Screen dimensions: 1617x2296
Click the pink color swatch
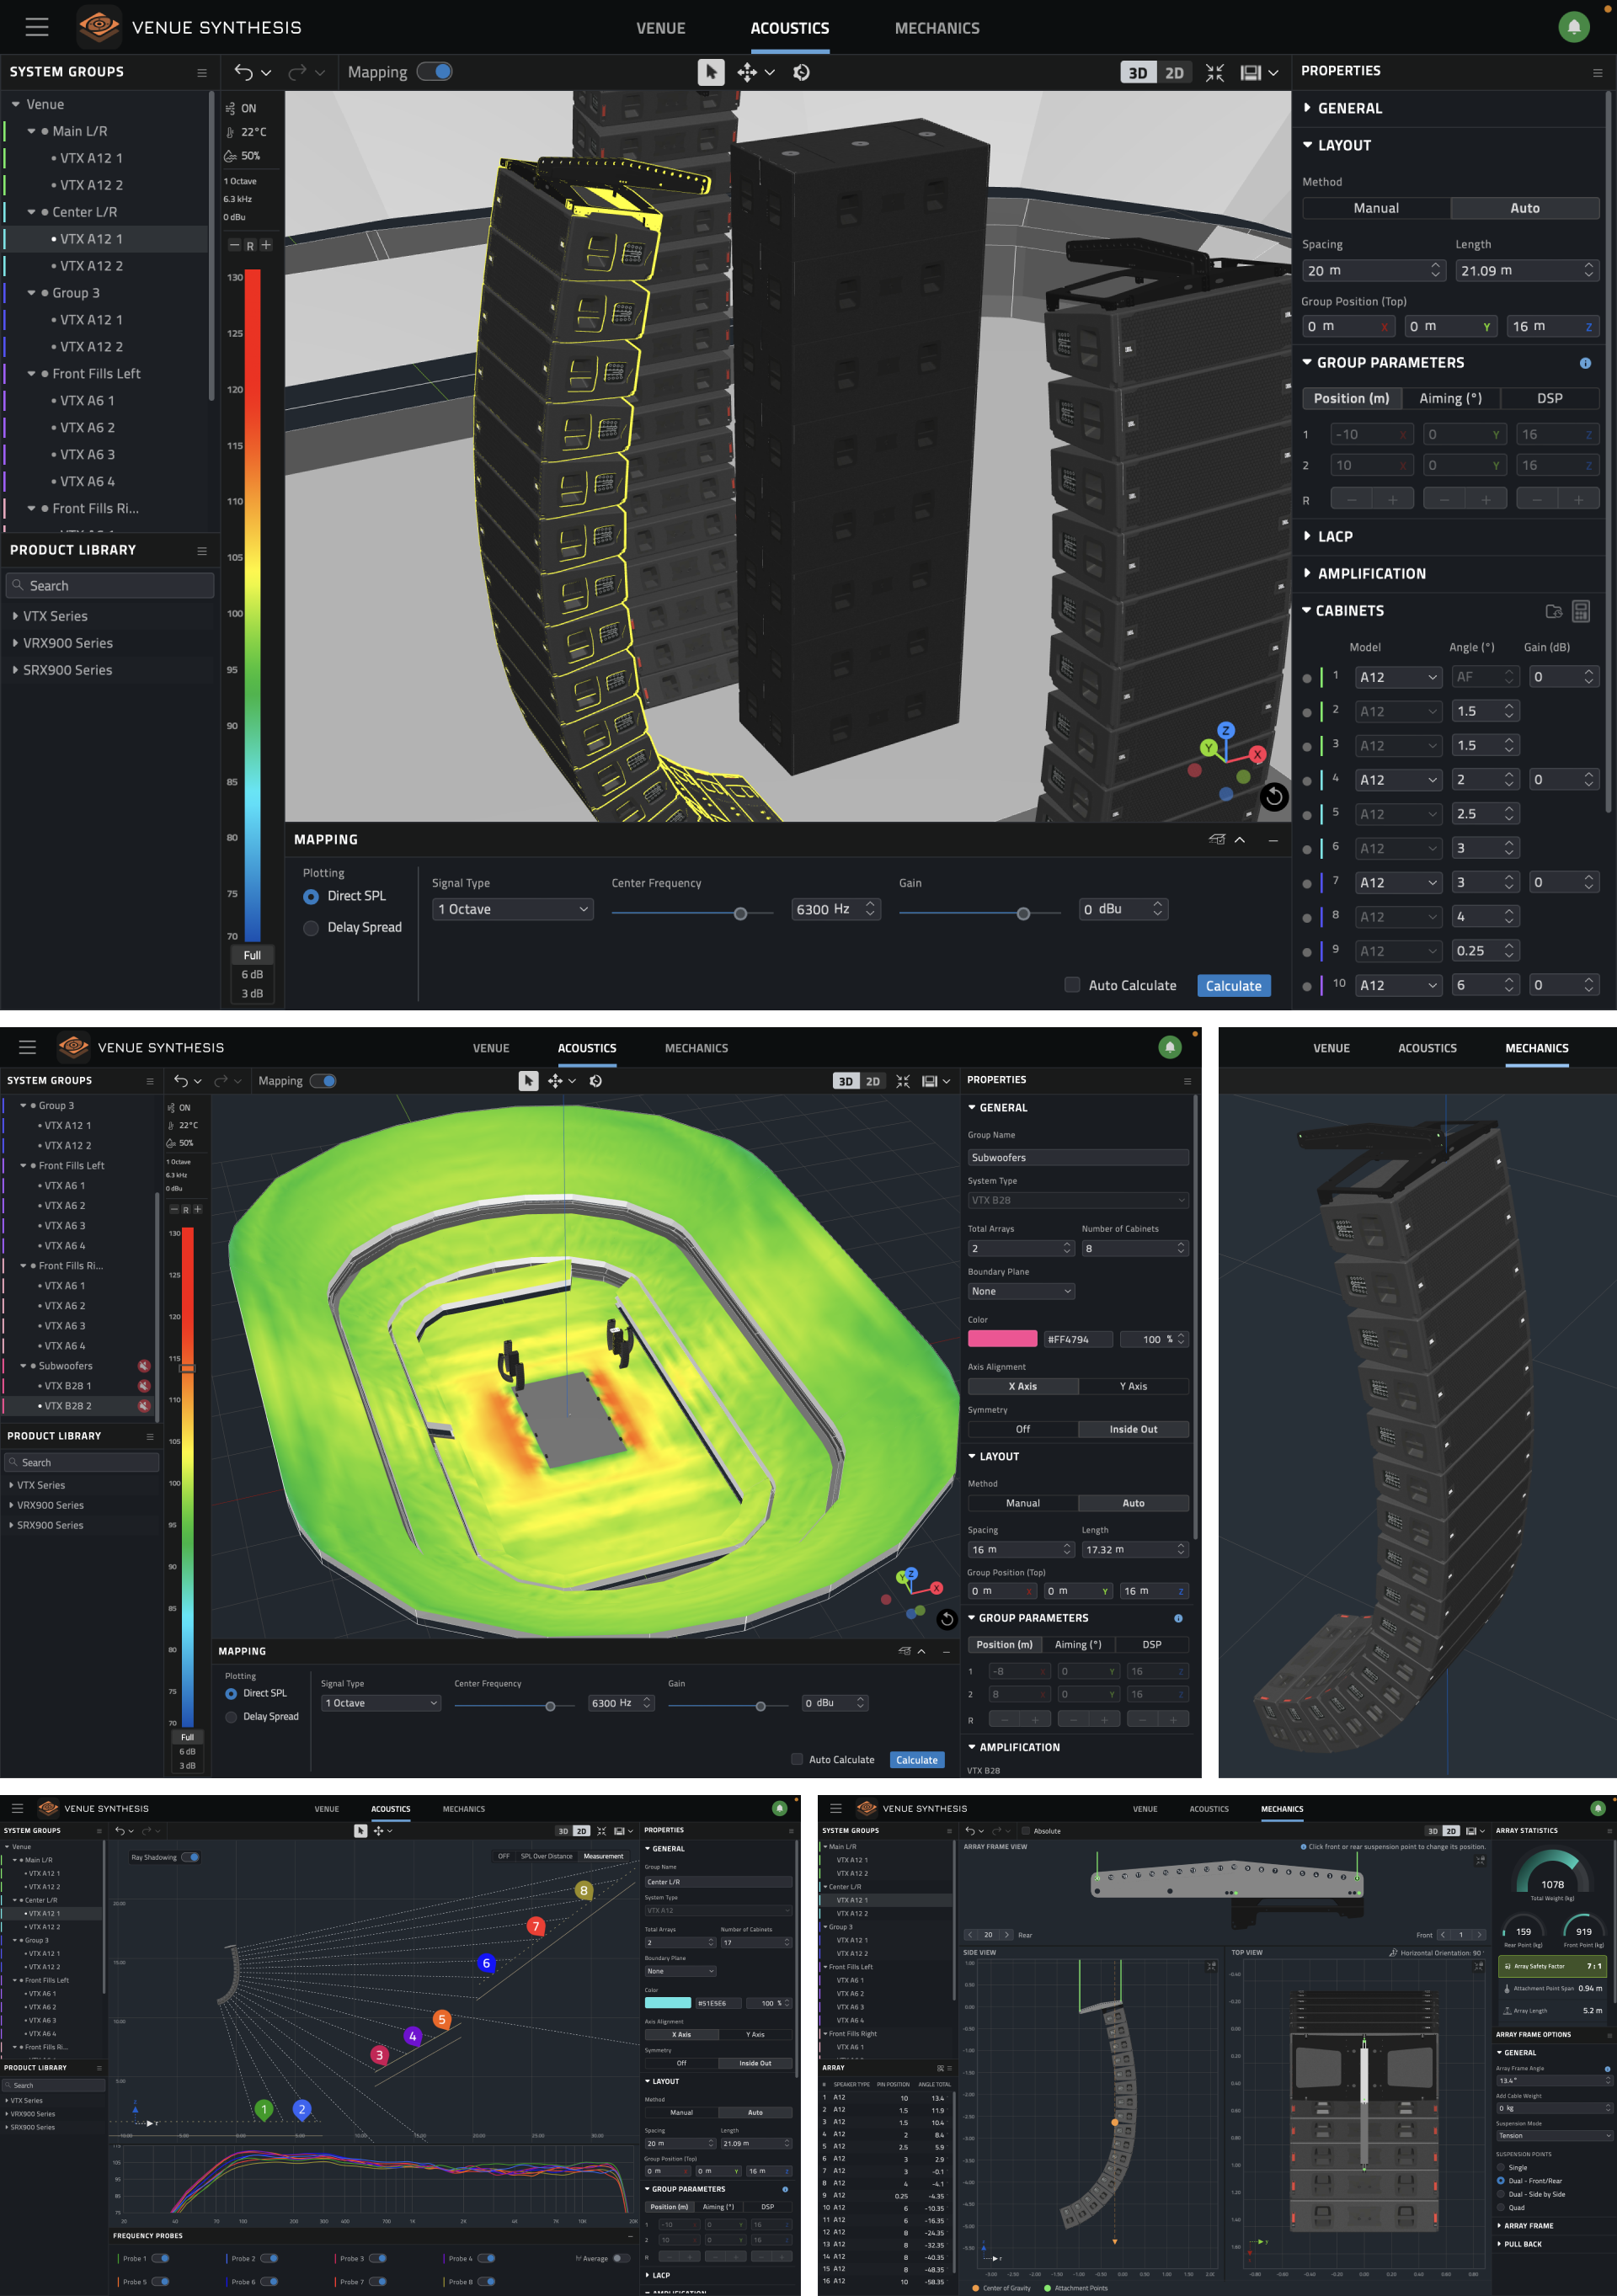pos(1002,1339)
